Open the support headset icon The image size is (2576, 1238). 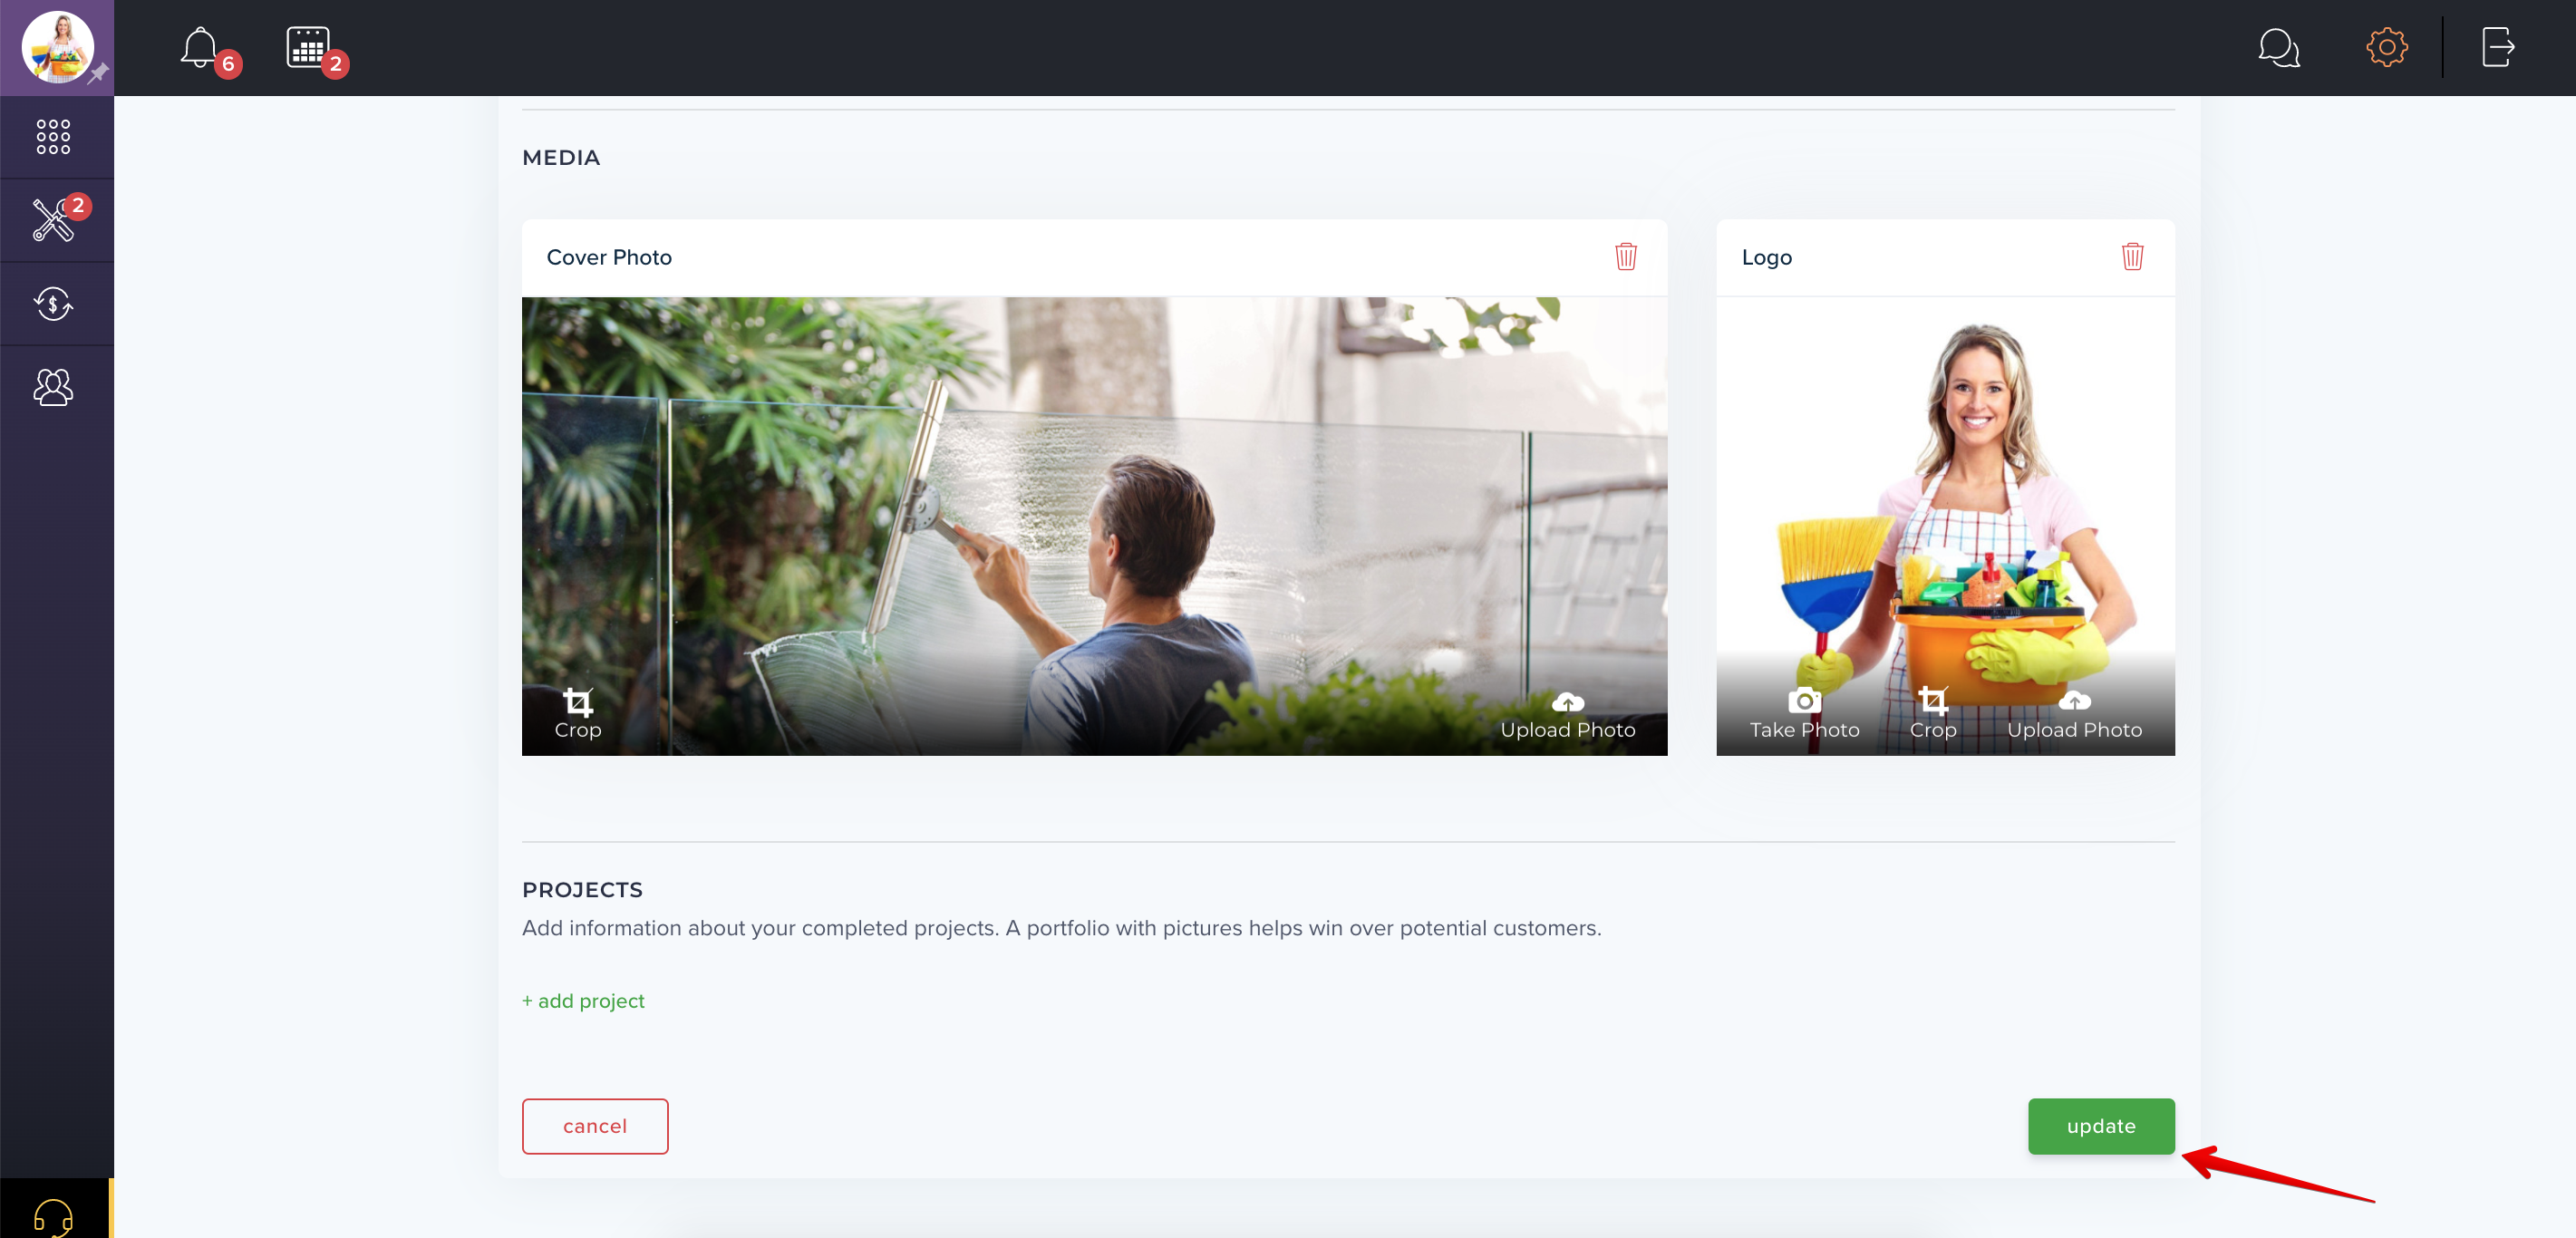point(53,1216)
